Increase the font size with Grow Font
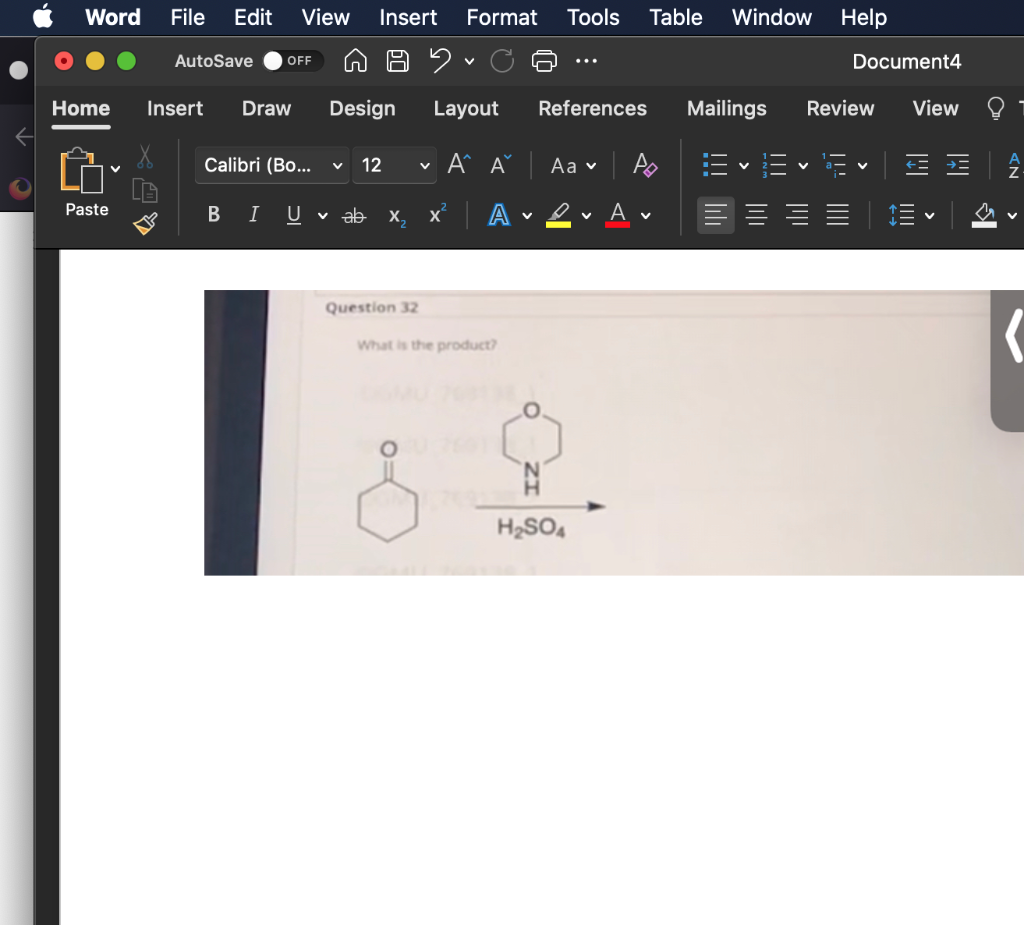 tap(457, 165)
